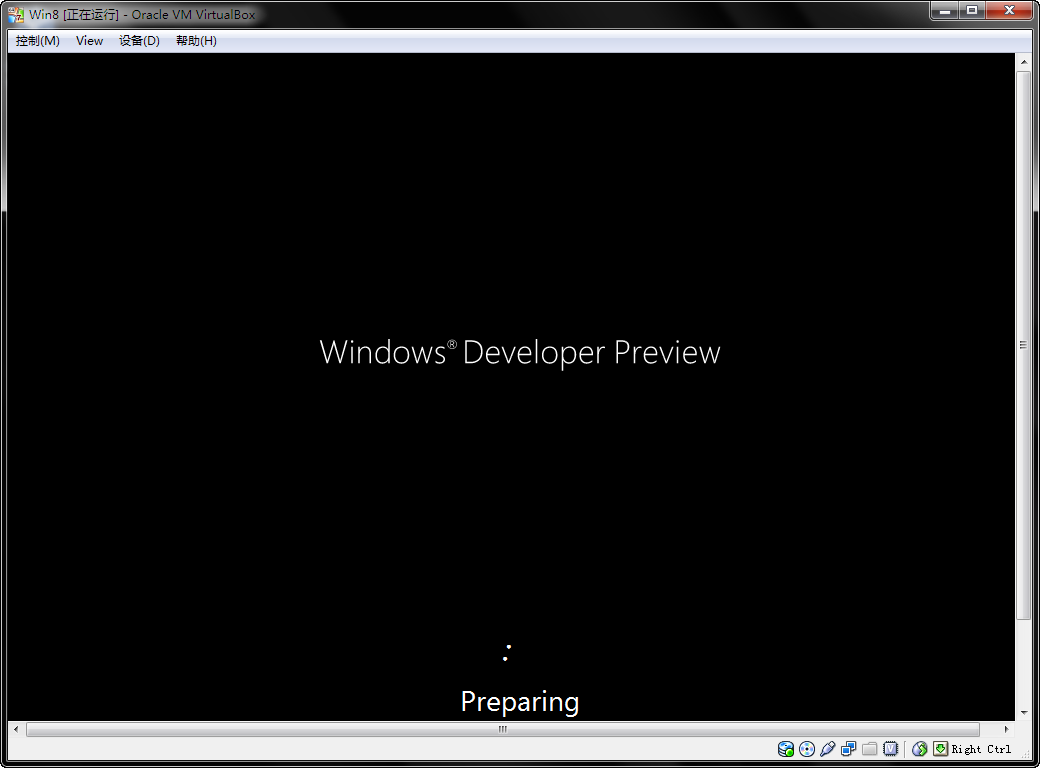Click the vertical scrollbar down arrow
Image resolution: width=1040 pixels, height=768 pixels.
point(1023,713)
